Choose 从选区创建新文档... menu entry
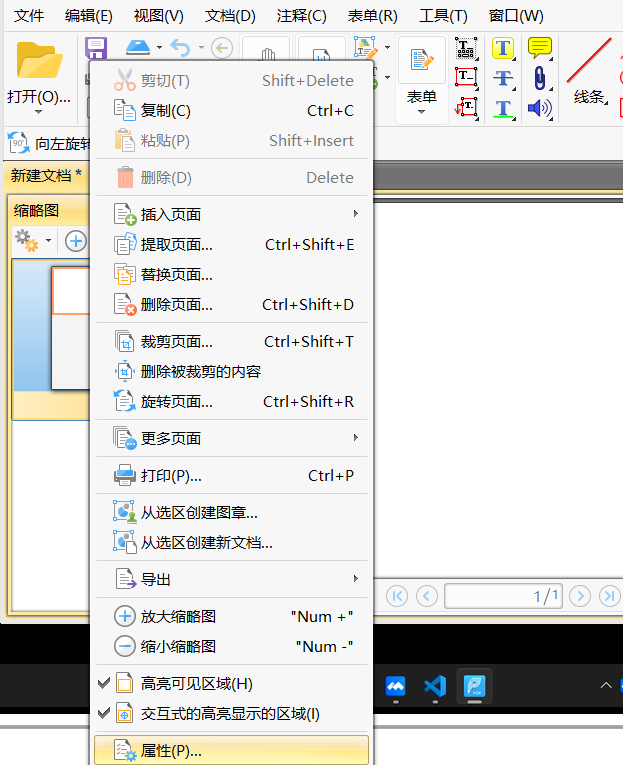The image size is (623, 765). pos(232,542)
